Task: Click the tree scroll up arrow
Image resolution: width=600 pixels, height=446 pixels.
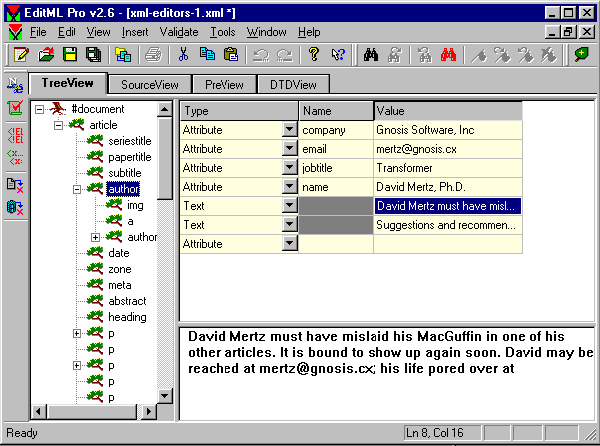Action: click(165, 110)
